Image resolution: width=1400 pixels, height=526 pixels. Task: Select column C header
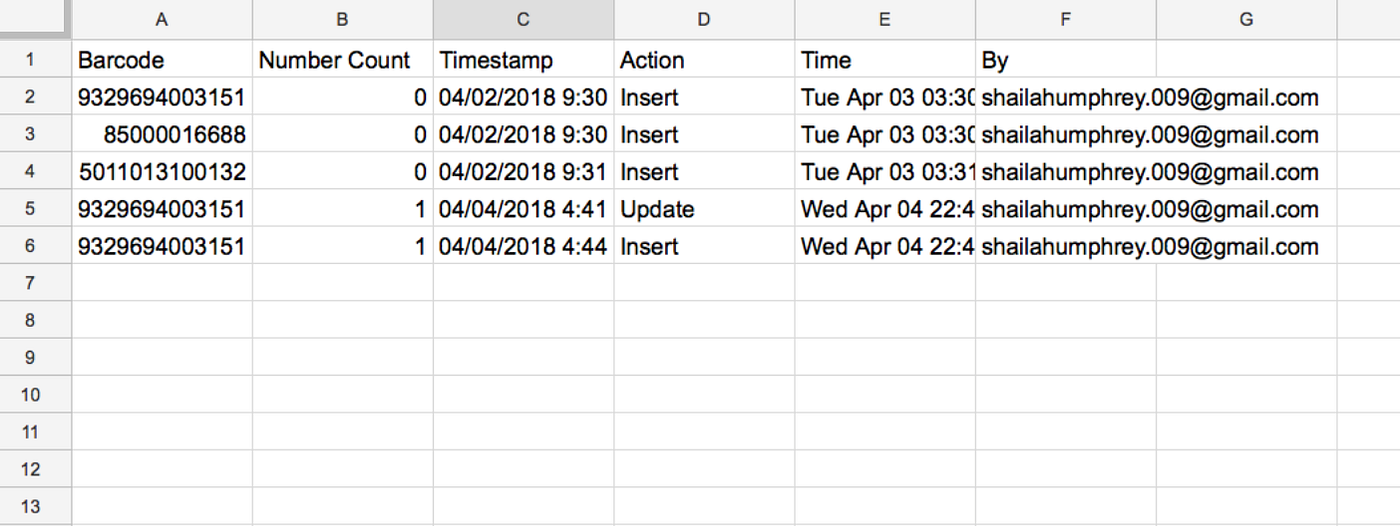pyautogui.click(x=523, y=19)
